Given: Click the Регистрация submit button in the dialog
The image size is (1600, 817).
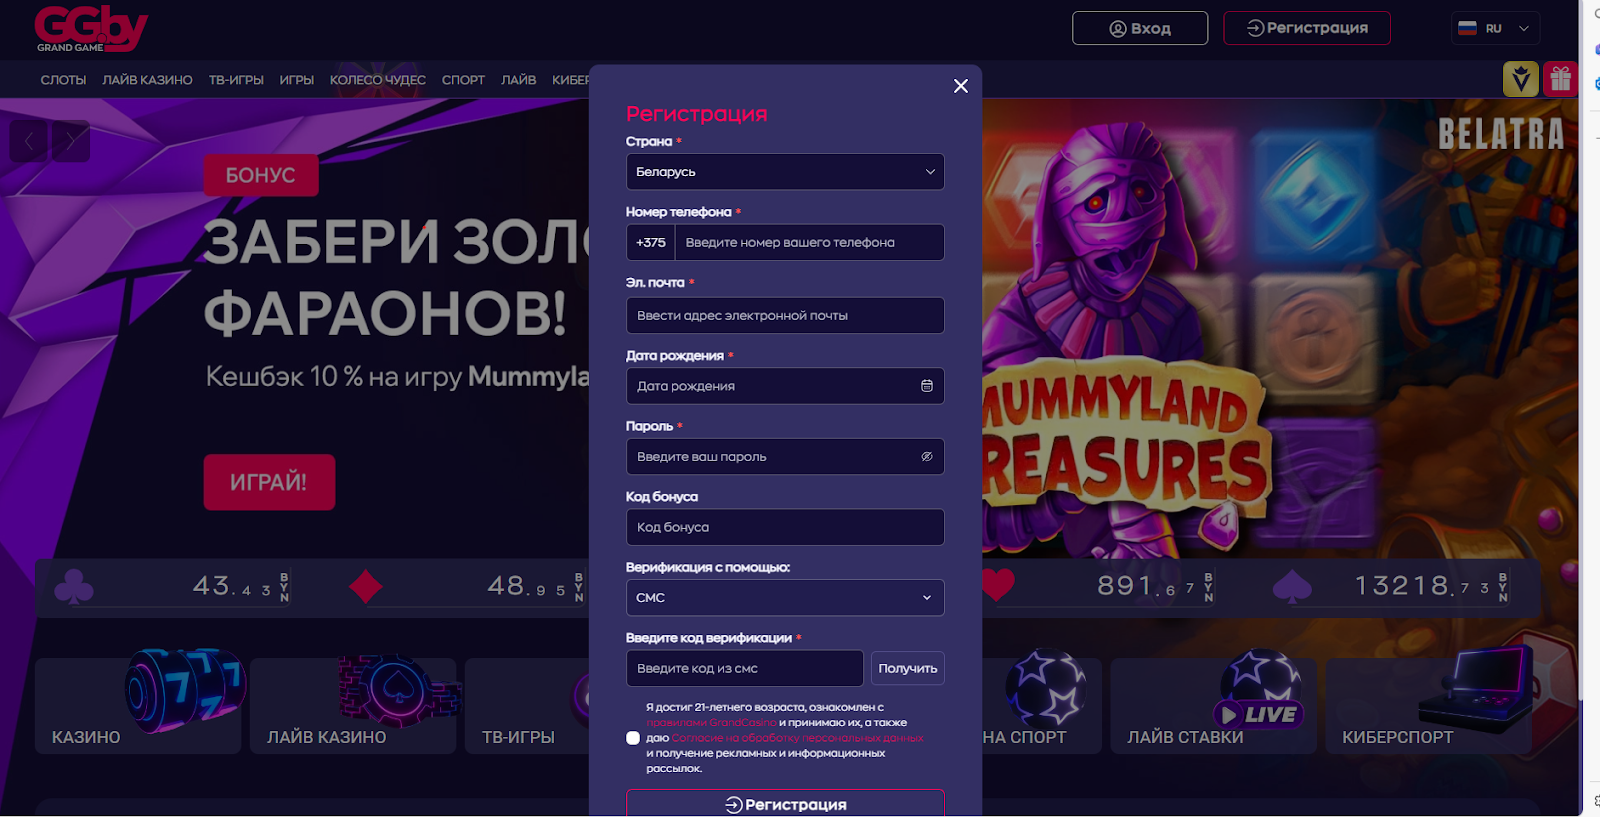Looking at the screenshot, I should click(785, 804).
